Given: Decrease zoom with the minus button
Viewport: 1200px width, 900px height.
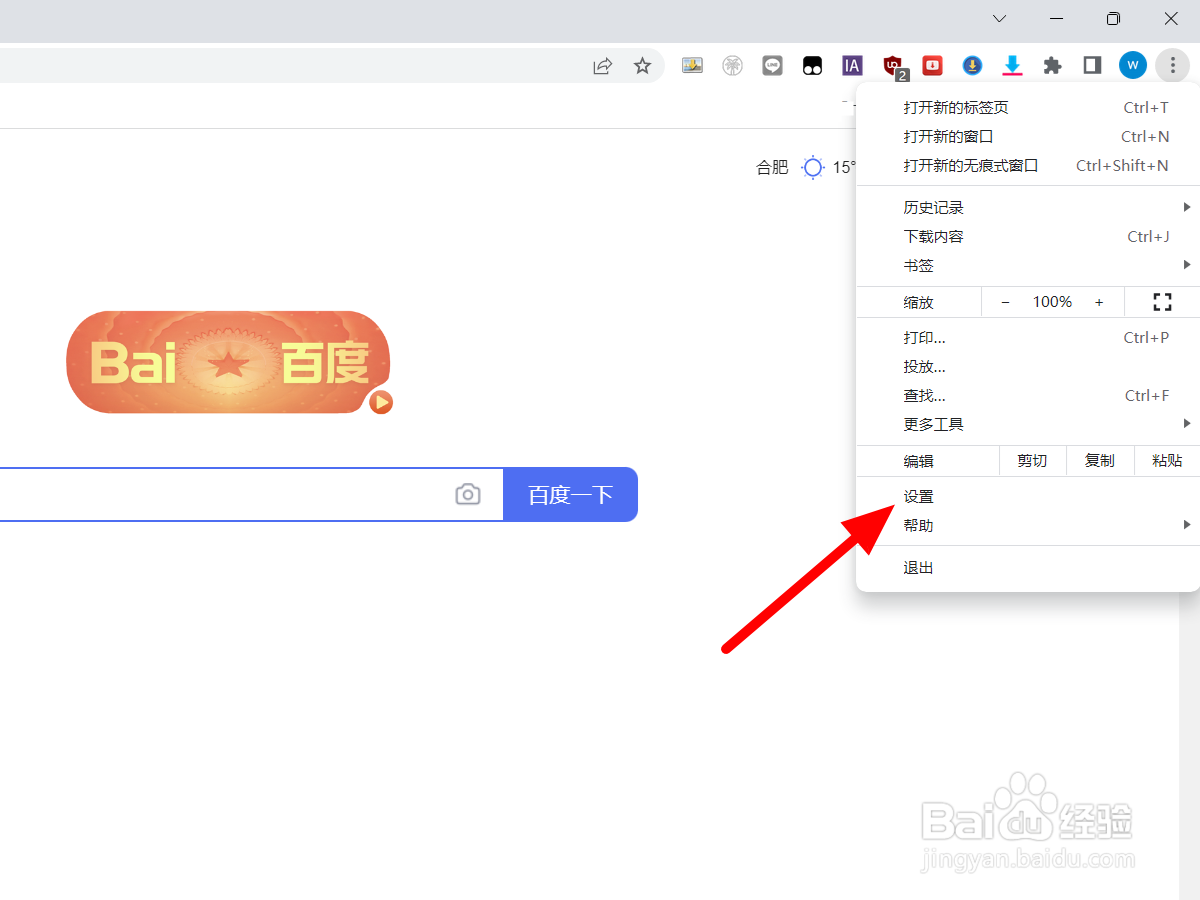Looking at the screenshot, I should [x=1005, y=302].
